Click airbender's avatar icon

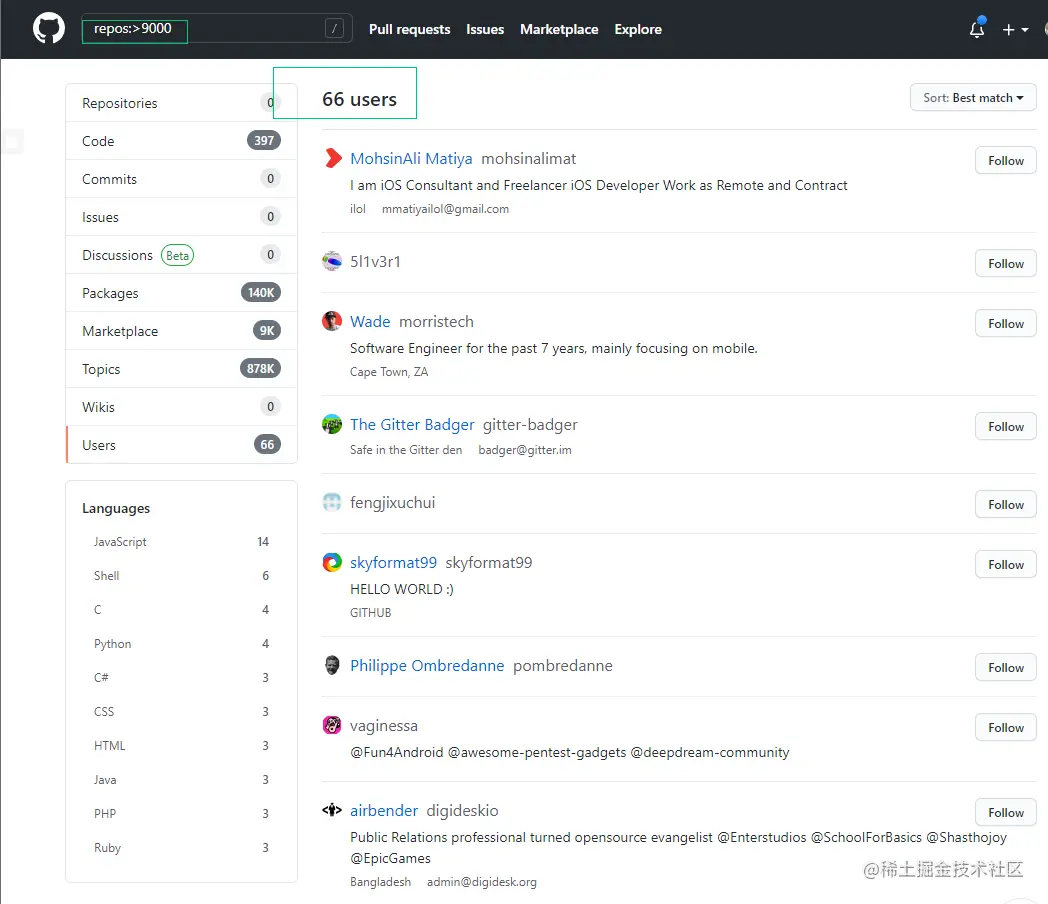click(x=332, y=810)
